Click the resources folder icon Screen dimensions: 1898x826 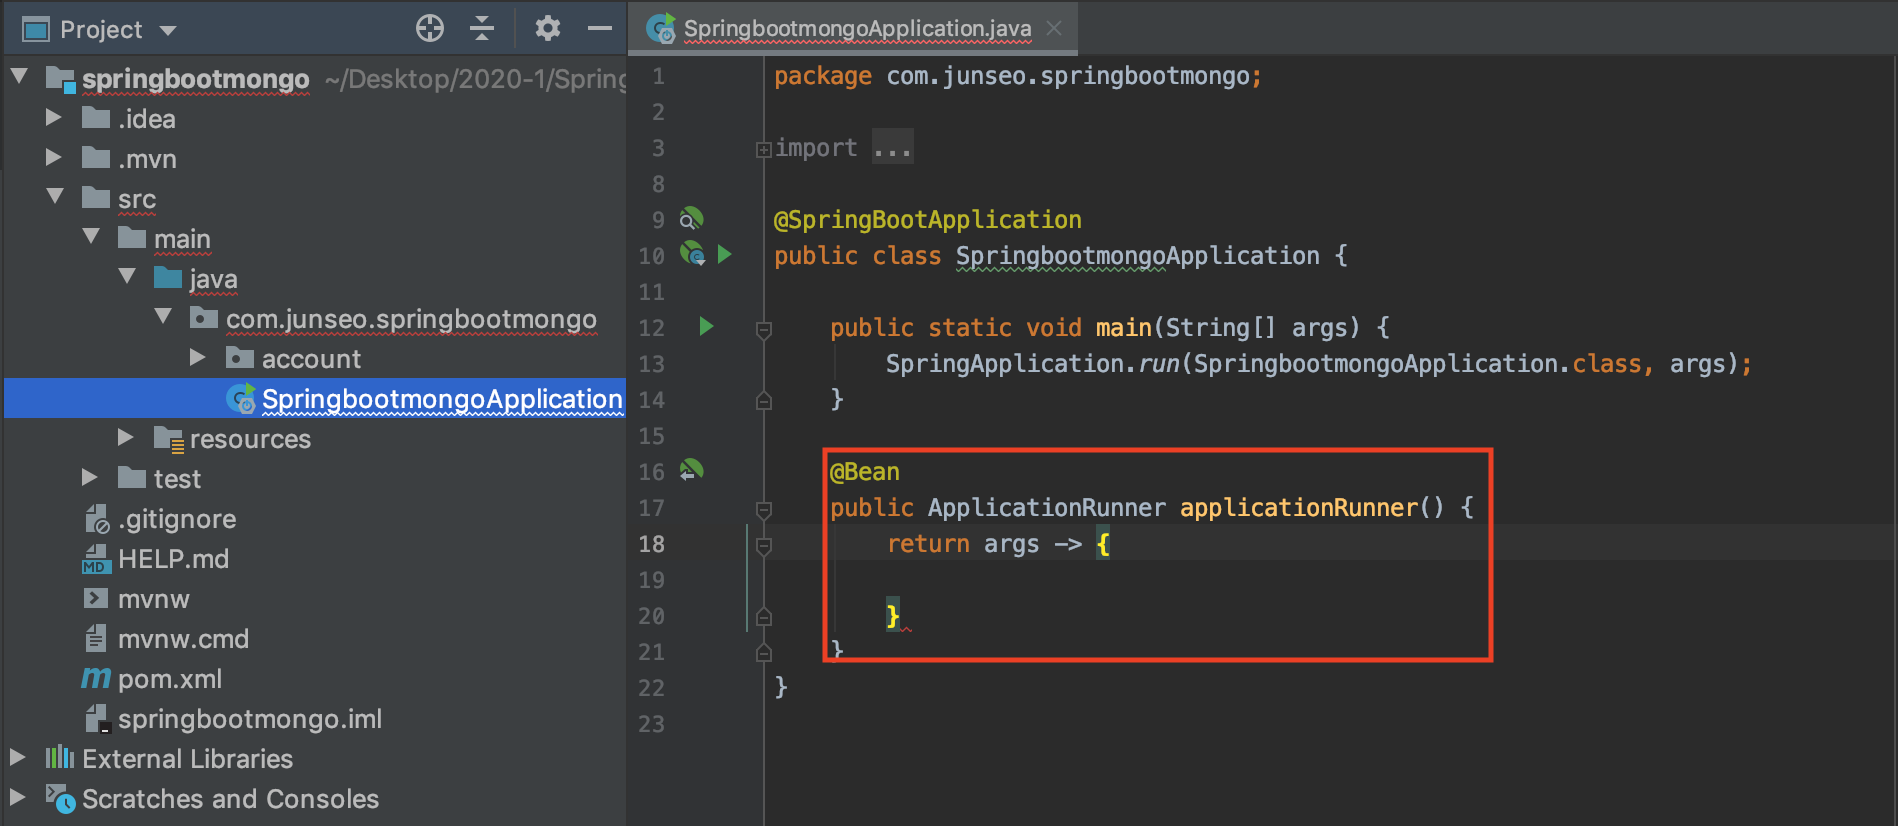(x=169, y=439)
